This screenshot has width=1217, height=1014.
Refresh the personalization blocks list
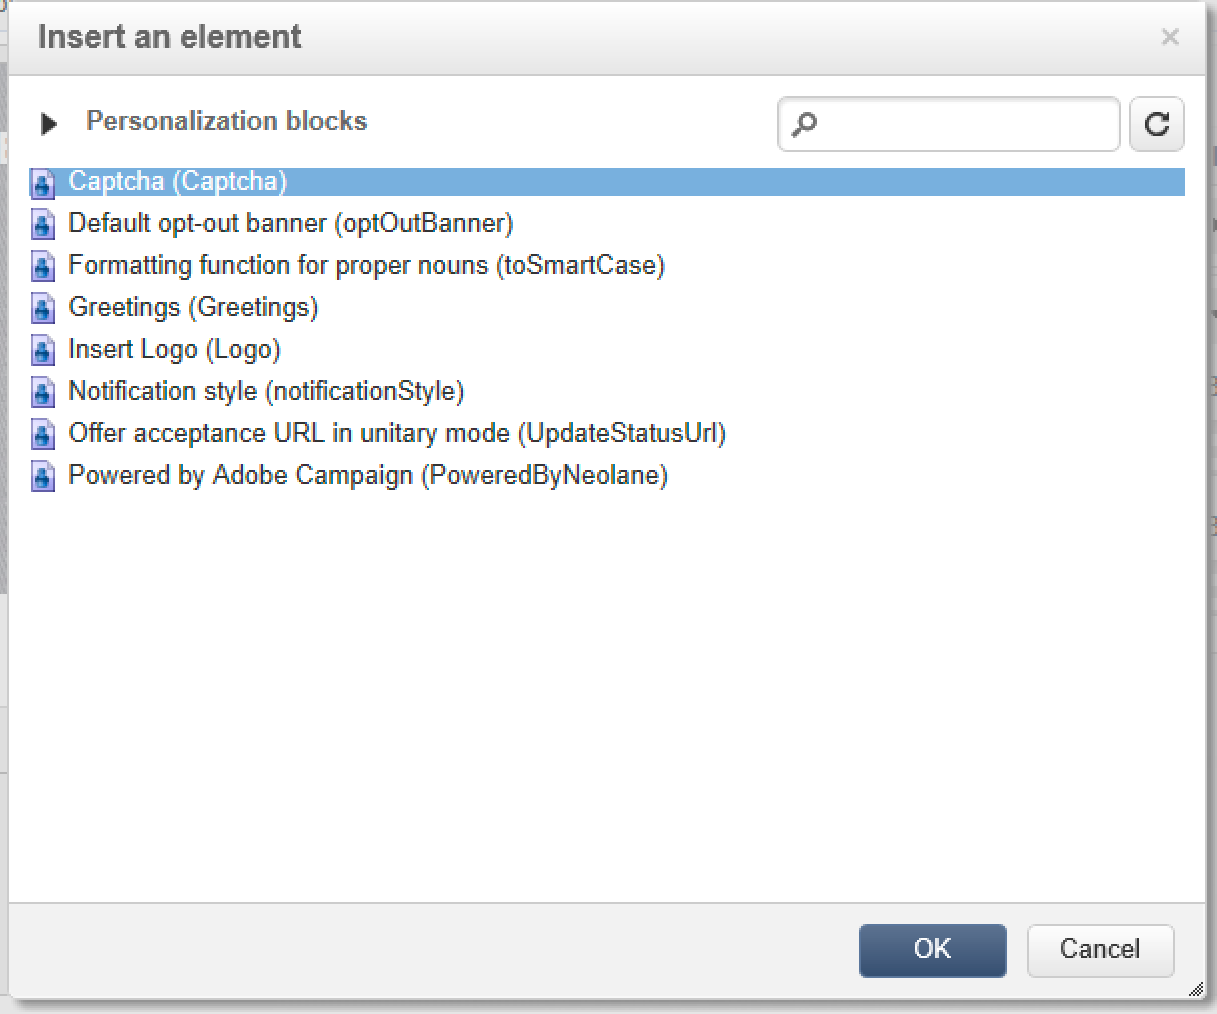tap(1157, 124)
